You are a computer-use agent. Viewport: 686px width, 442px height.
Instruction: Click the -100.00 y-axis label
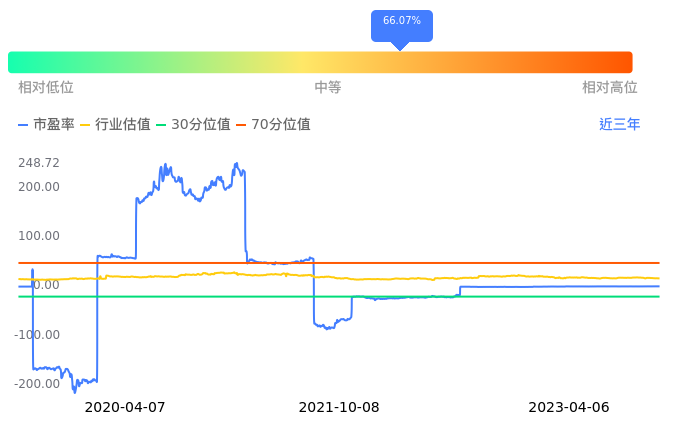pyautogui.click(x=39, y=335)
